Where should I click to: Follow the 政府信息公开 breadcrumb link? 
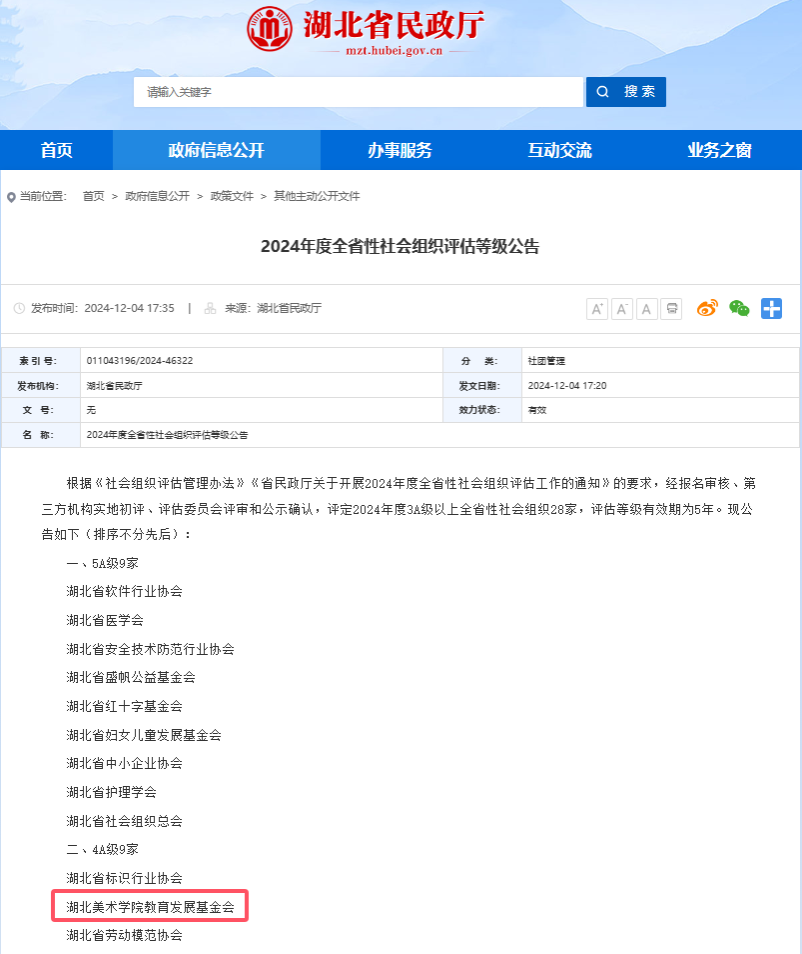pyautogui.click(x=158, y=196)
